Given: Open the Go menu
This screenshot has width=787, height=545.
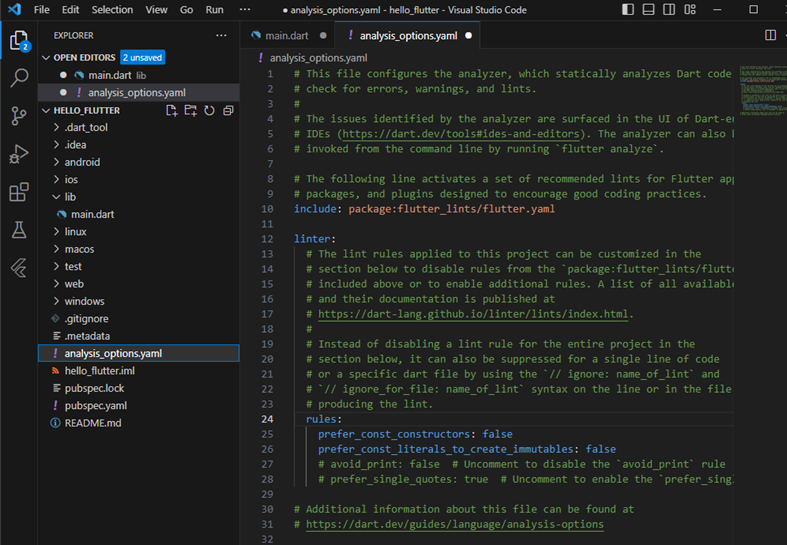Looking at the screenshot, I should [186, 10].
